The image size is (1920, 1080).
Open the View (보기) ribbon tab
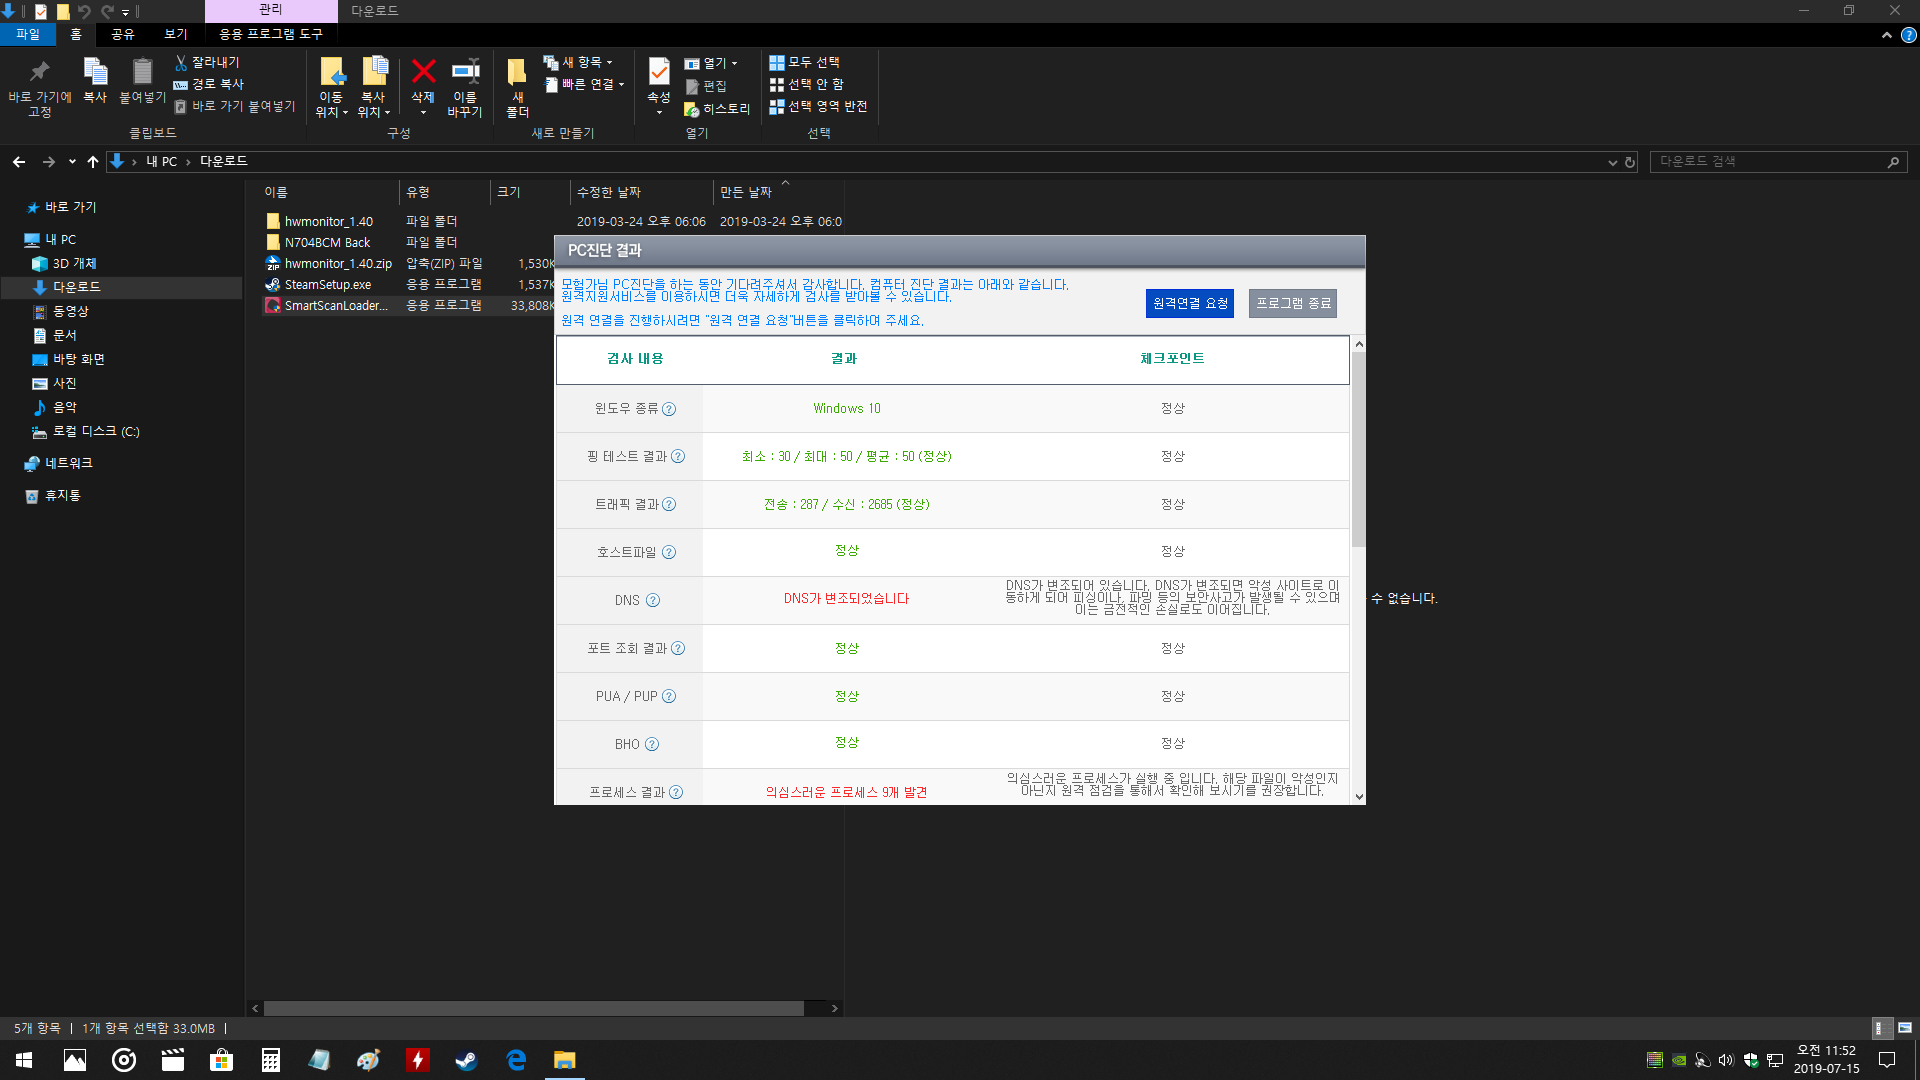176,34
